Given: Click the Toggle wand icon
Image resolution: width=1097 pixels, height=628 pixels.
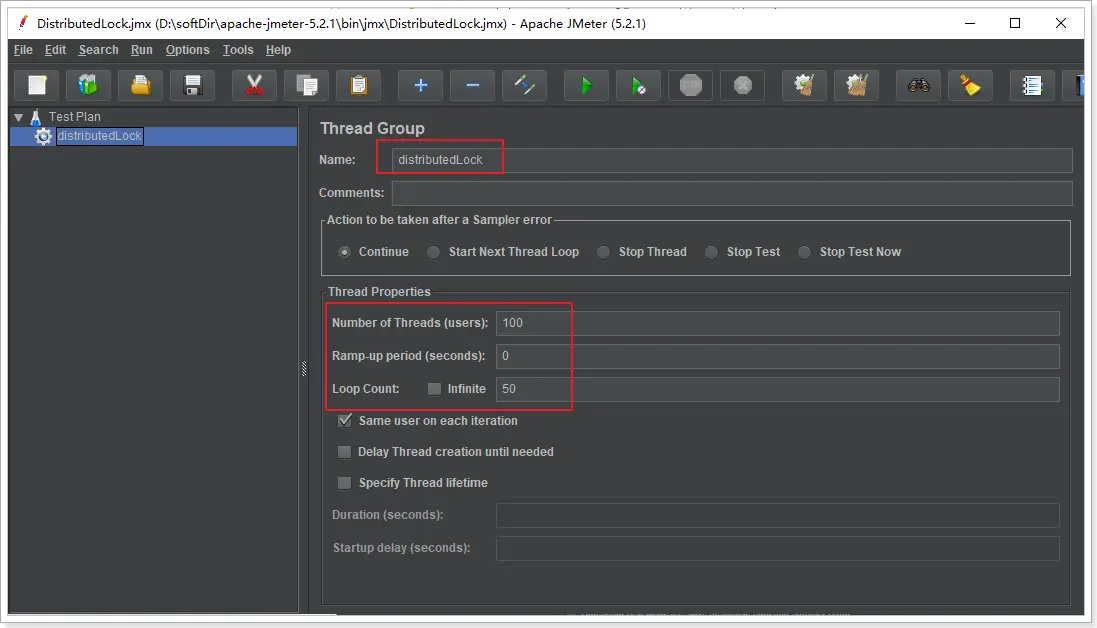Looking at the screenshot, I should tap(524, 85).
